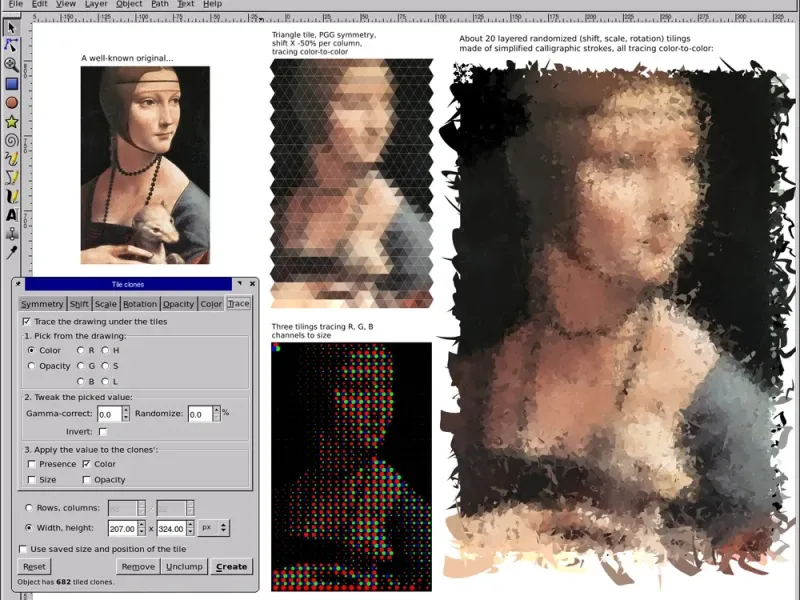Open the px units dropdown
The width and height of the screenshot is (800, 600).
click(214, 528)
